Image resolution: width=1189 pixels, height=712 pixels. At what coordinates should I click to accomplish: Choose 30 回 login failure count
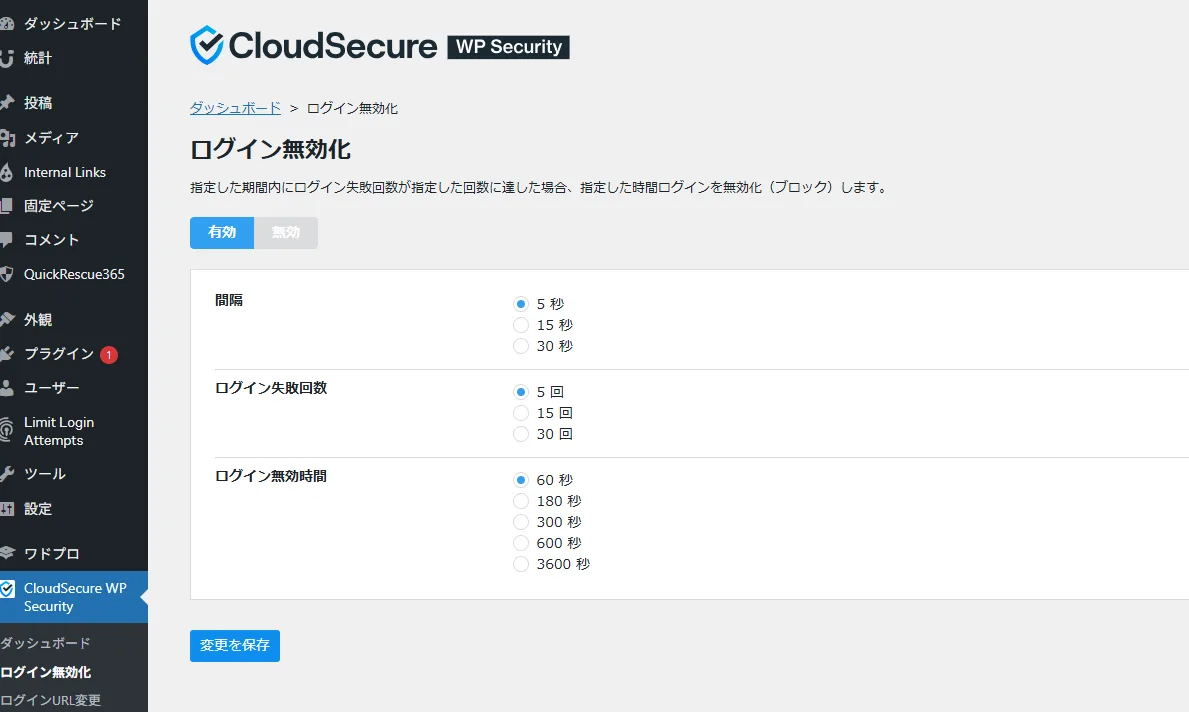pos(520,434)
